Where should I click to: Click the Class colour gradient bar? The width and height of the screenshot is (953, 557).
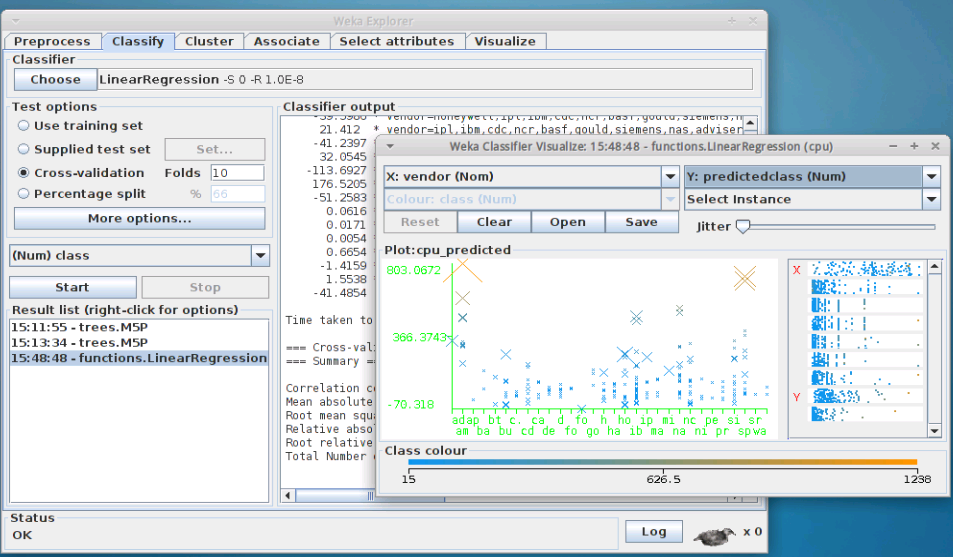coord(662,462)
